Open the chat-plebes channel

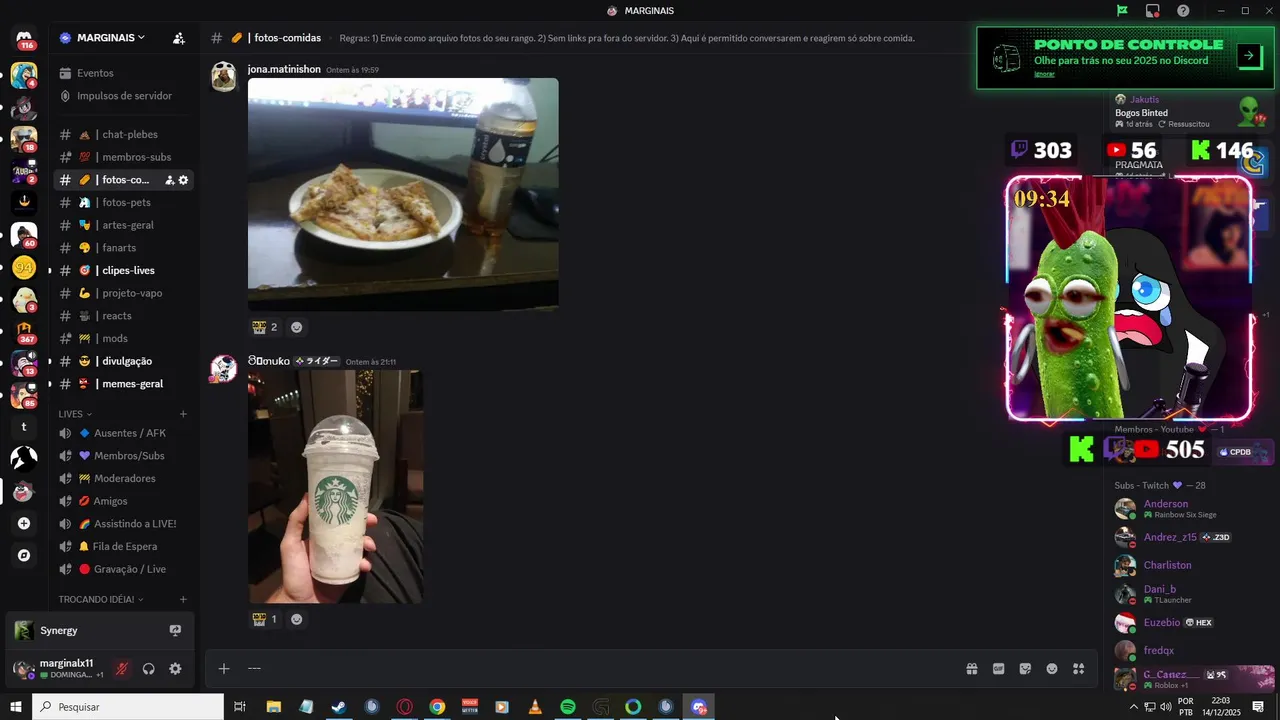click(122, 135)
